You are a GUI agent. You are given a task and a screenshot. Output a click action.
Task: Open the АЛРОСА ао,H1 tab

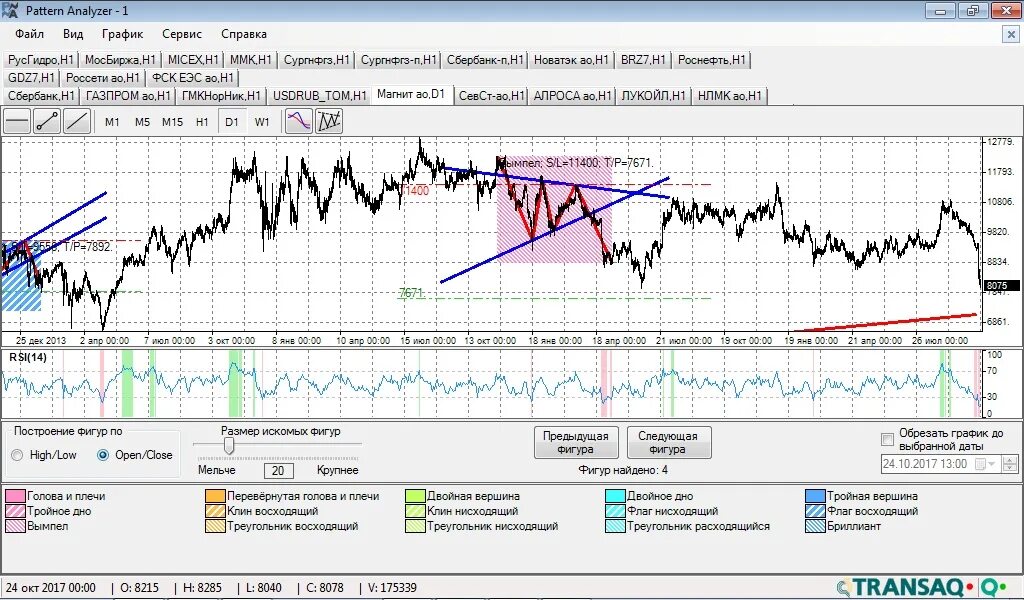(572, 96)
